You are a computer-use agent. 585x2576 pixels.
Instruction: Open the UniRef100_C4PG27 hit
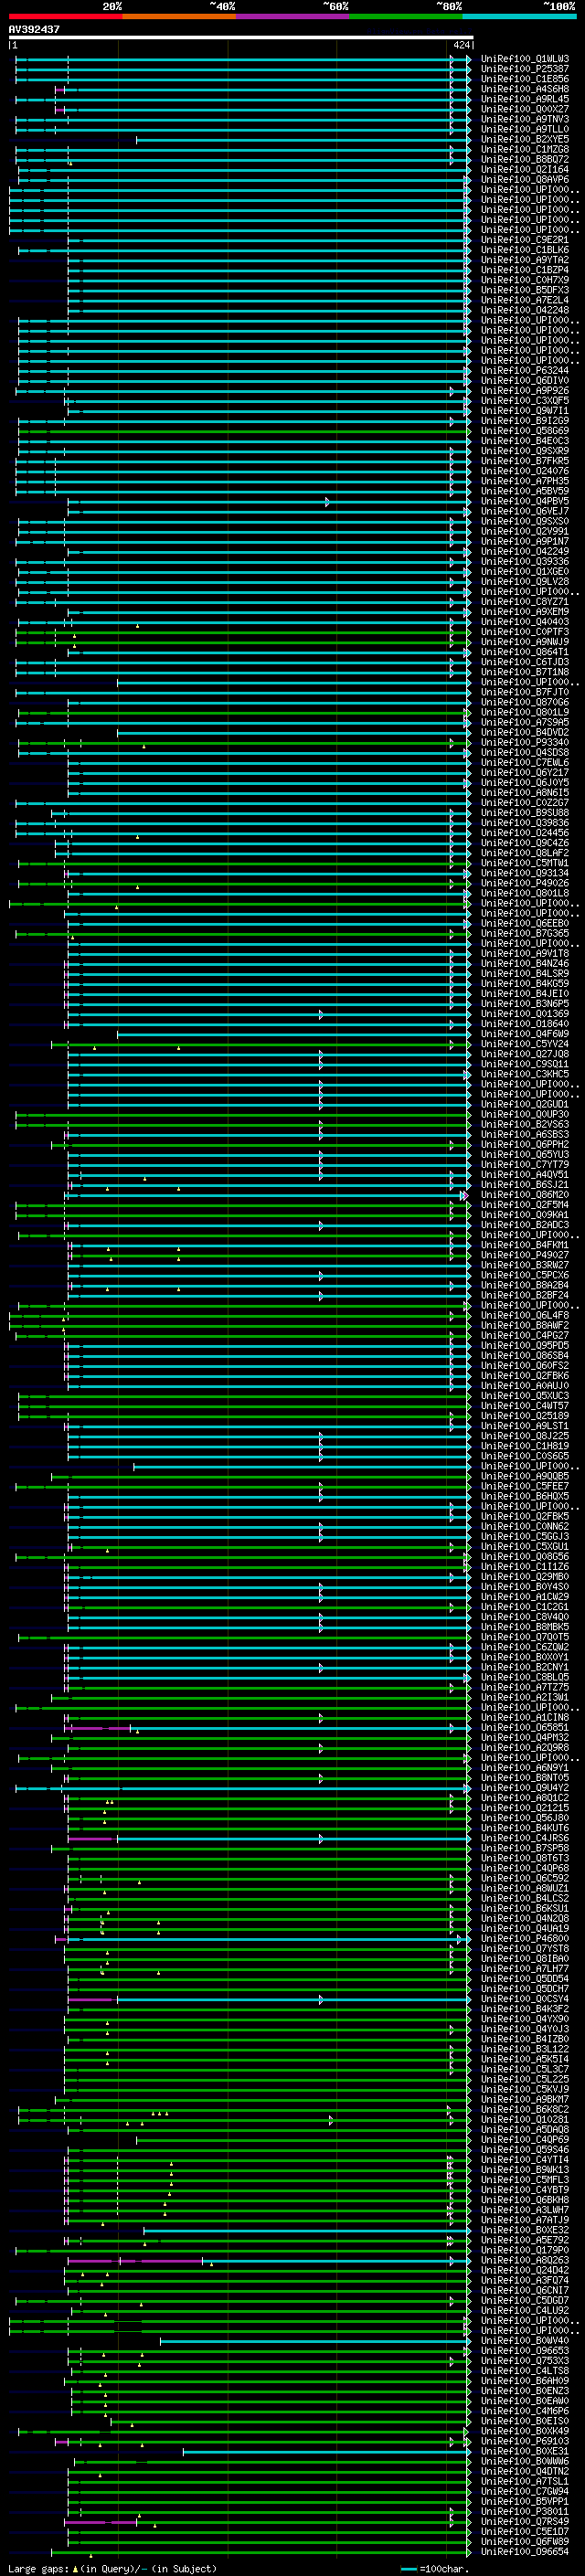524,1336
